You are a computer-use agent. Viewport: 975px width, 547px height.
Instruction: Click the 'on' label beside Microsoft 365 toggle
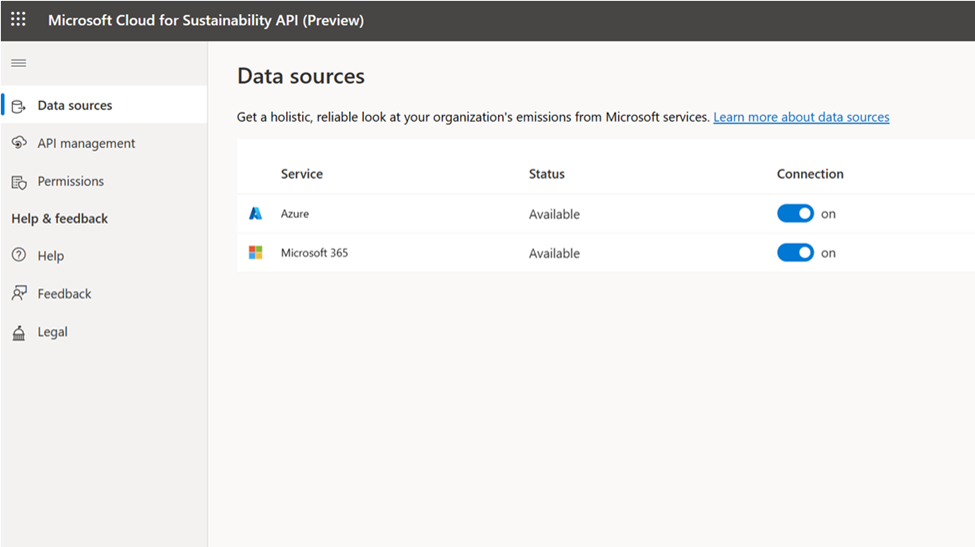(x=828, y=254)
